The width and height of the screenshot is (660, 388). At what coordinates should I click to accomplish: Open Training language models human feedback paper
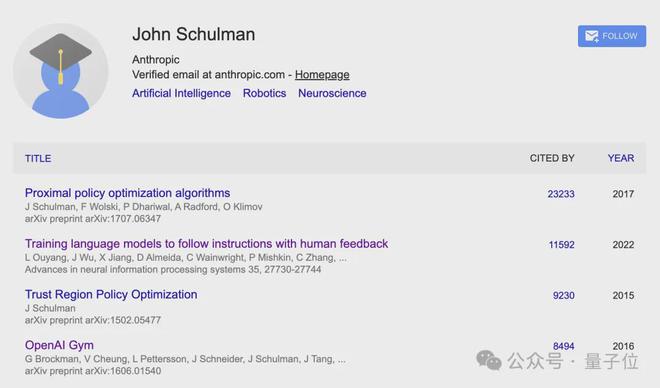point(206,244)
